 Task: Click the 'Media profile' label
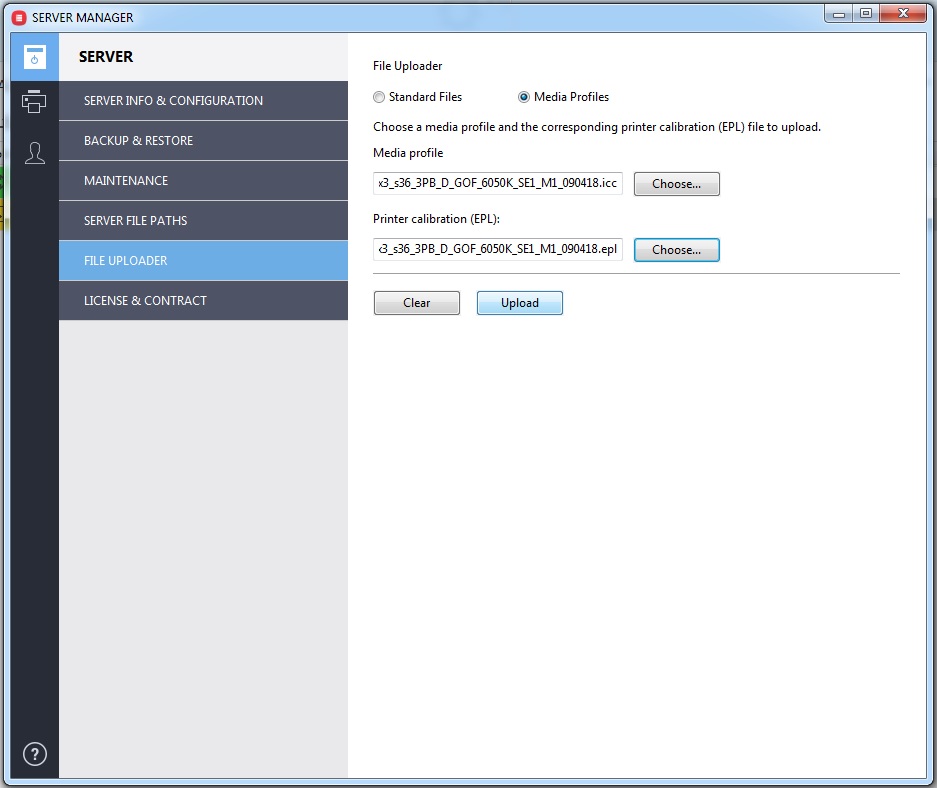click(408, 153)
